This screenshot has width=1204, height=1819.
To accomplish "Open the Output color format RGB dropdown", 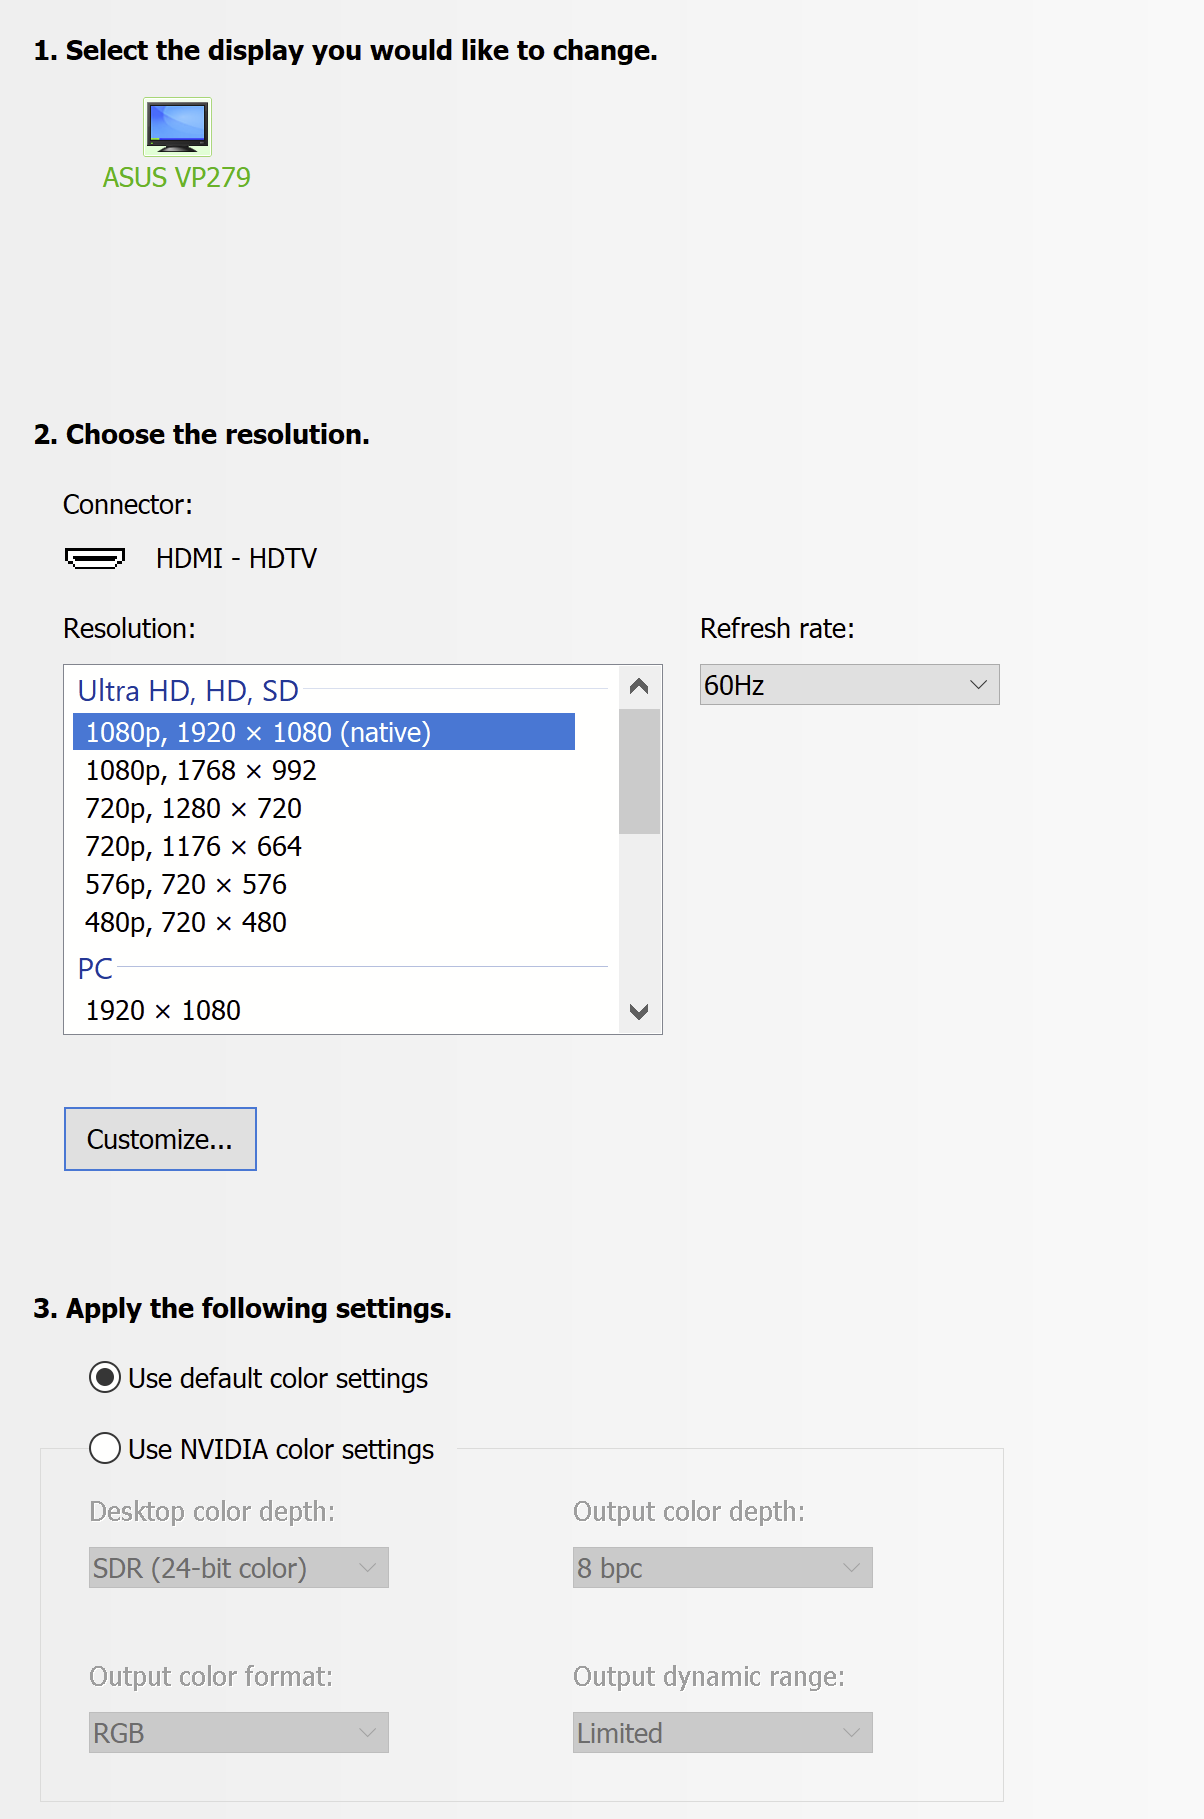I will pos(238,1733).
